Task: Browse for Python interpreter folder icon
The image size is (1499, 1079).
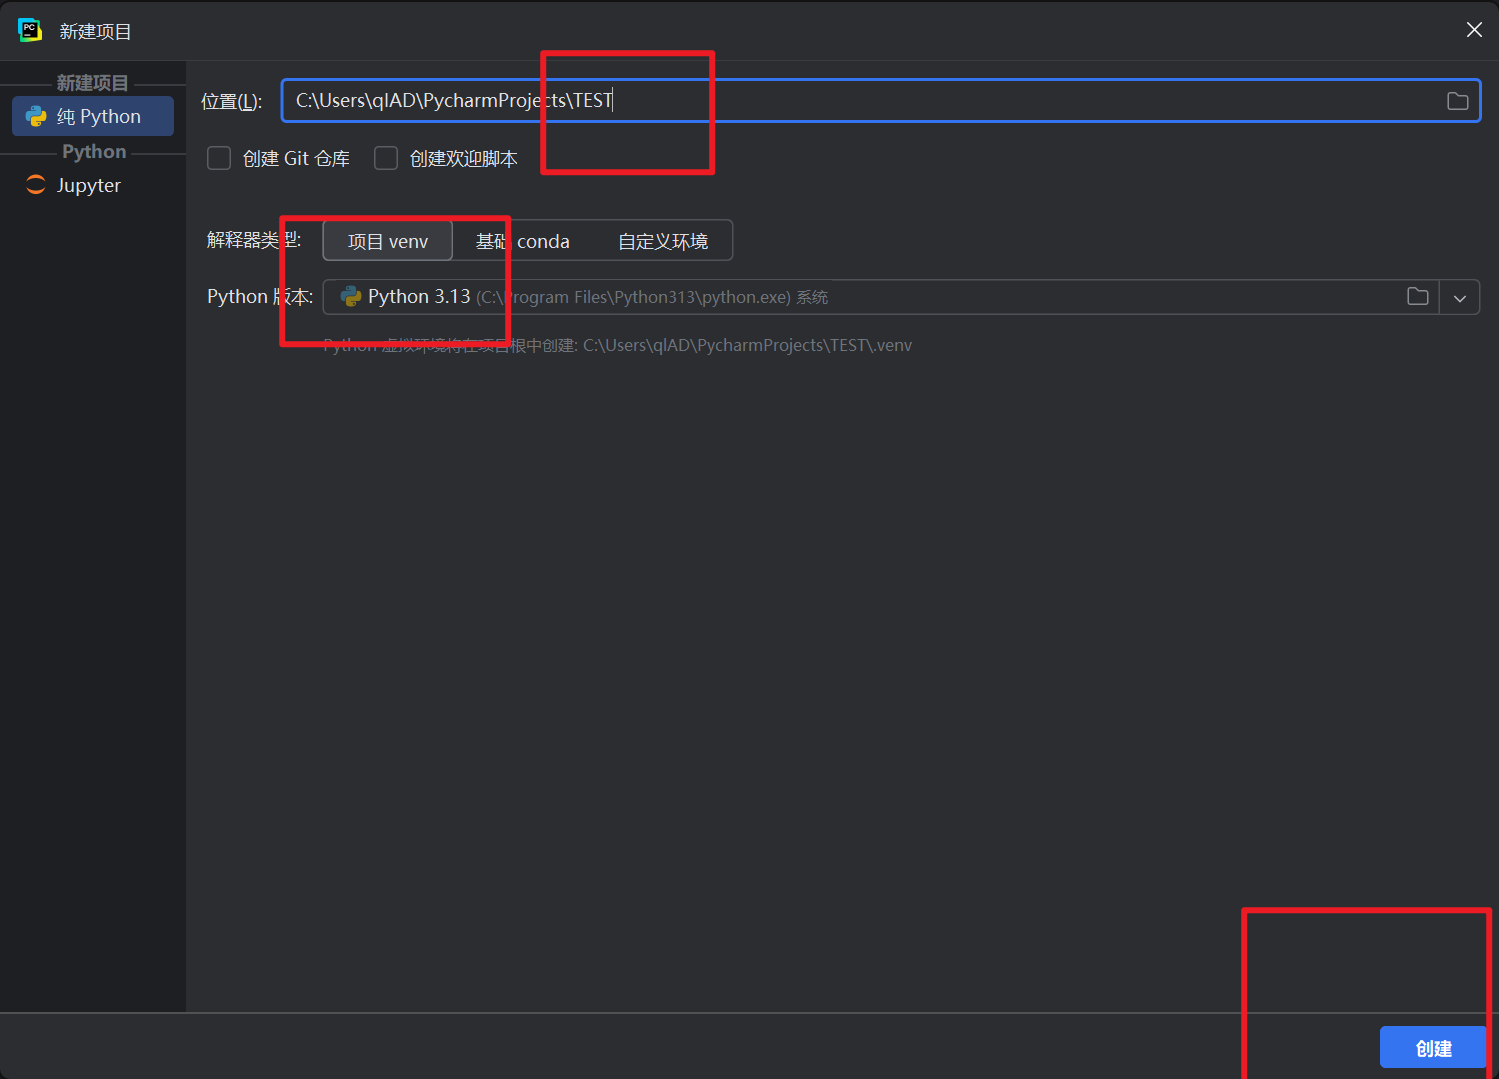Action: [x=1418, y=296]
